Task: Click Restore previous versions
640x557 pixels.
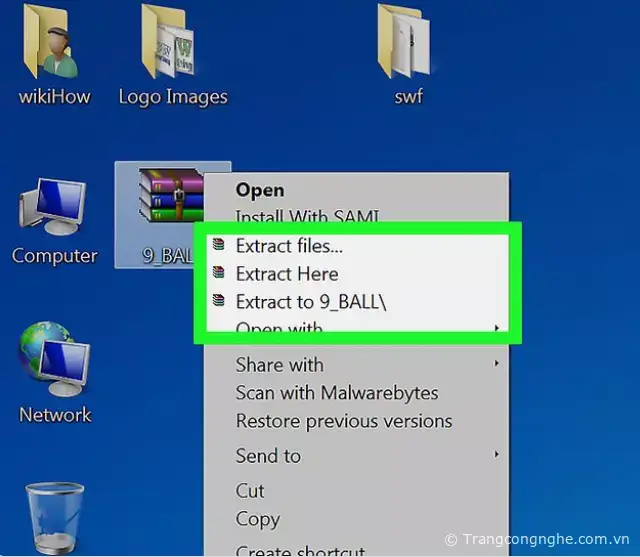Action: [344, 421]
